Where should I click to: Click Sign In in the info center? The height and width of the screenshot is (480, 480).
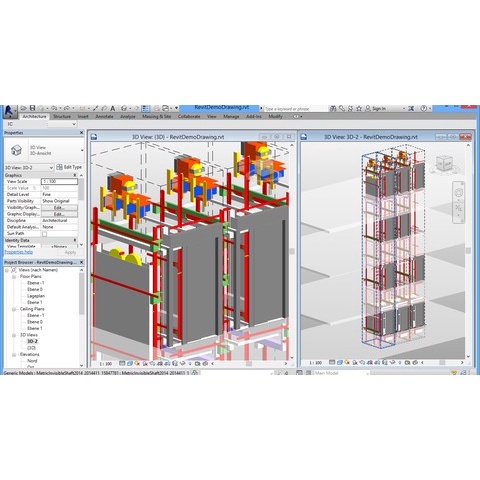pos(379,109)
